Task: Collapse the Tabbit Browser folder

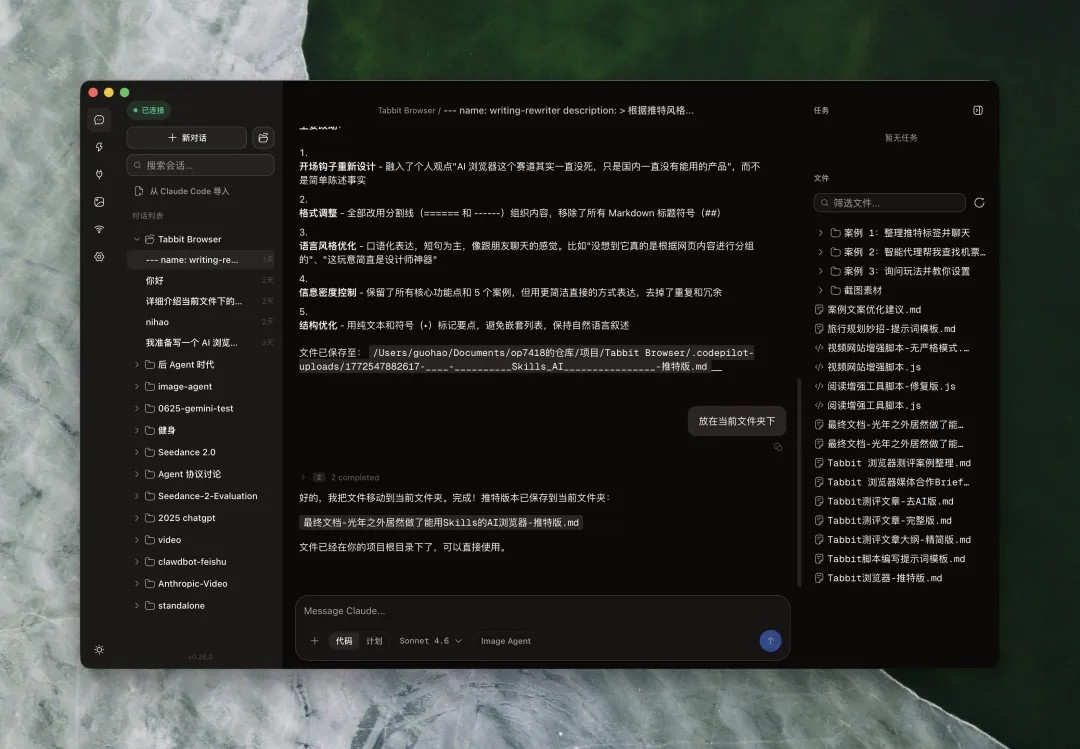Action: [137, 239]
